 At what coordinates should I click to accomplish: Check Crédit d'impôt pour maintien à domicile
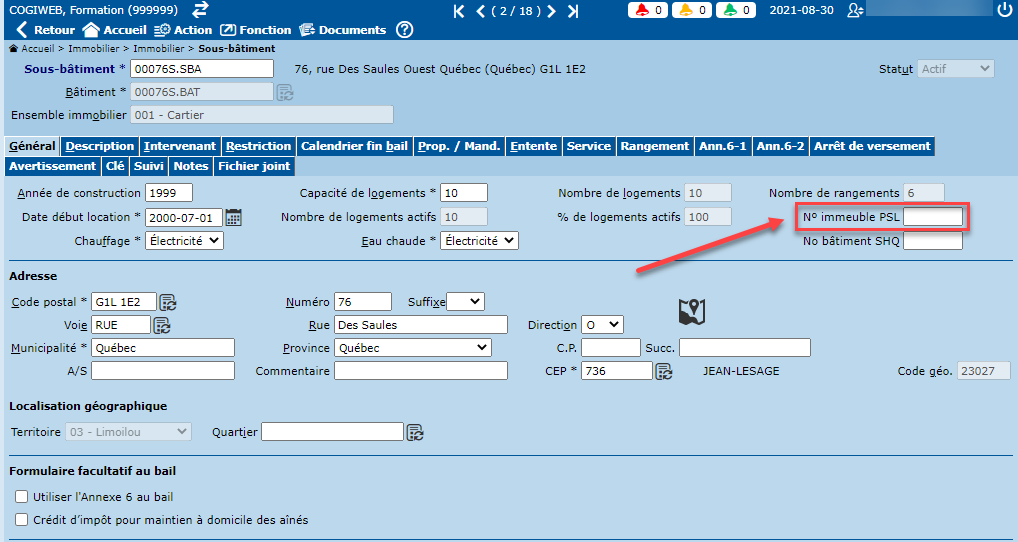click(x=22, y=520)
